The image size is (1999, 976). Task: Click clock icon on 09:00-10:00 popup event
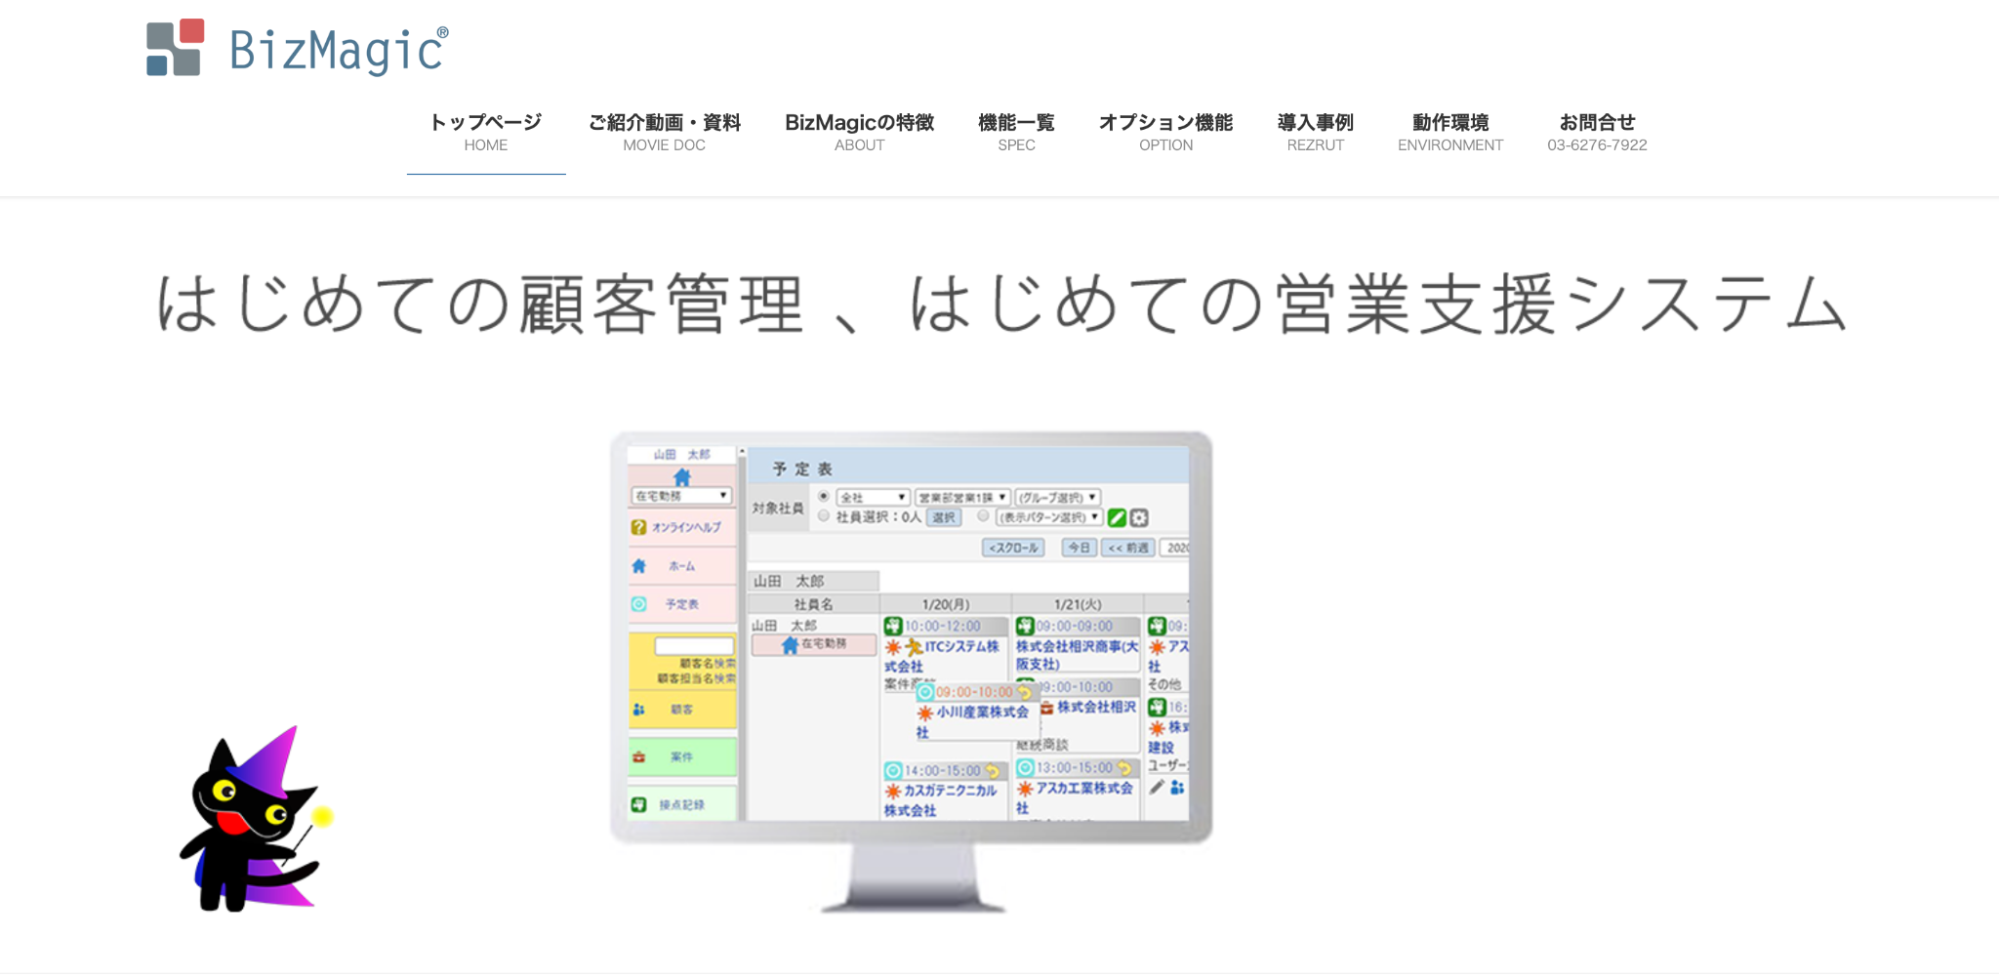(926, 692)
